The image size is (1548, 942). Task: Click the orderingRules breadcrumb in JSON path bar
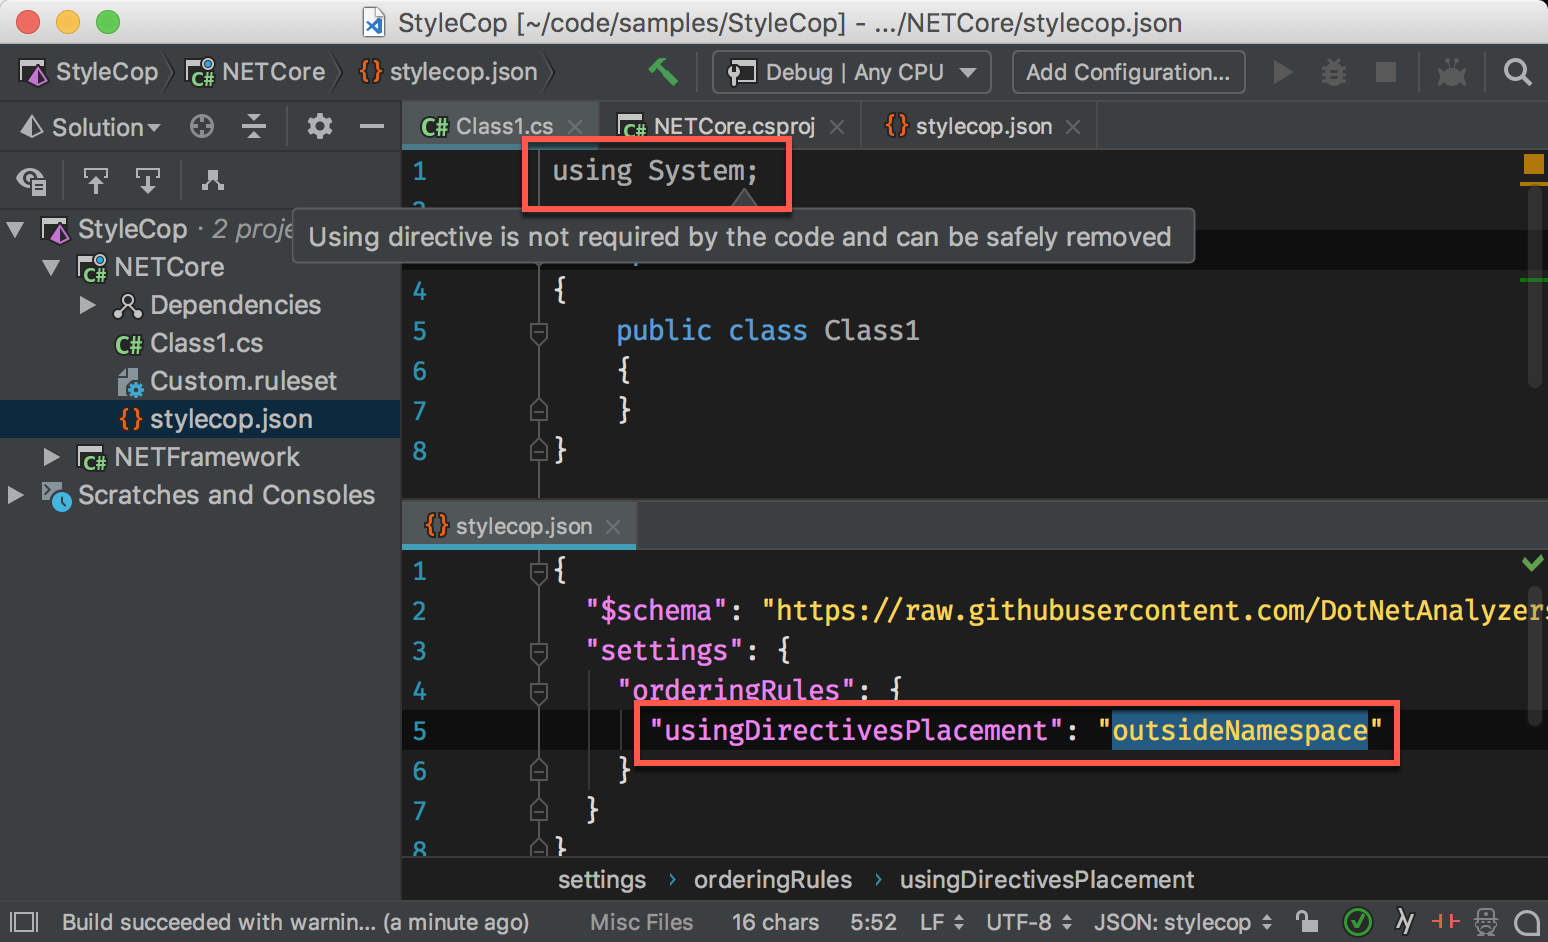click(773, 880)
